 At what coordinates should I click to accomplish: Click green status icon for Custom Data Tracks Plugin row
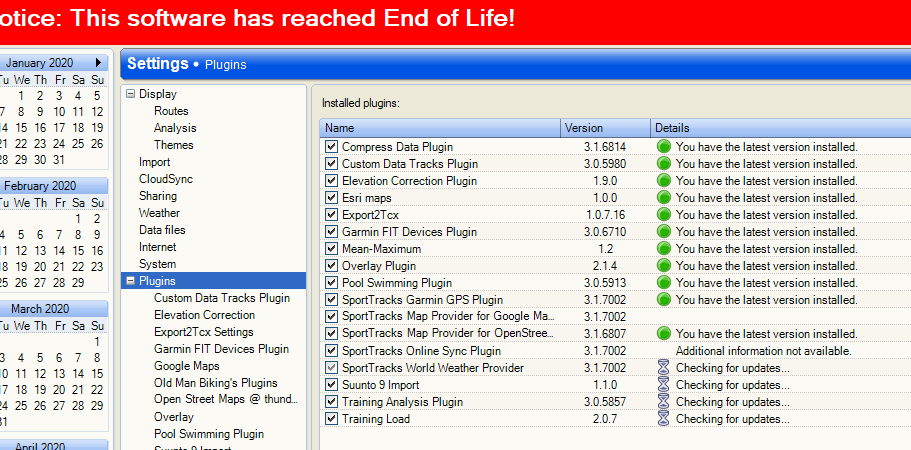pyautogui.click(x=663, y=164)
